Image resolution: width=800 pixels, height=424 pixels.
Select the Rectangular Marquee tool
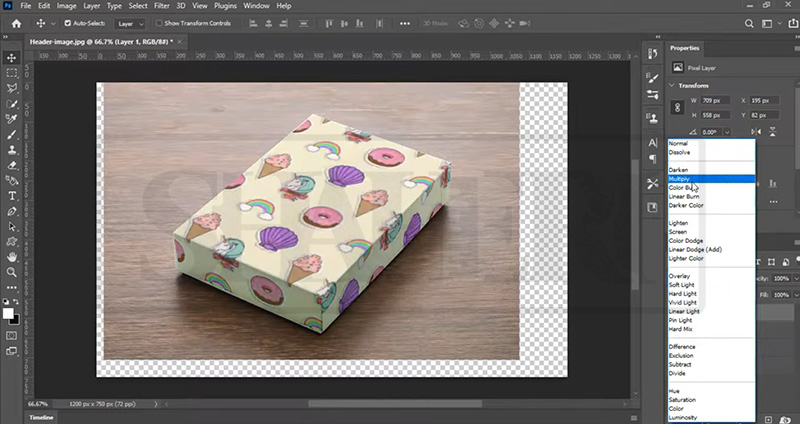[x=12, y=74]
